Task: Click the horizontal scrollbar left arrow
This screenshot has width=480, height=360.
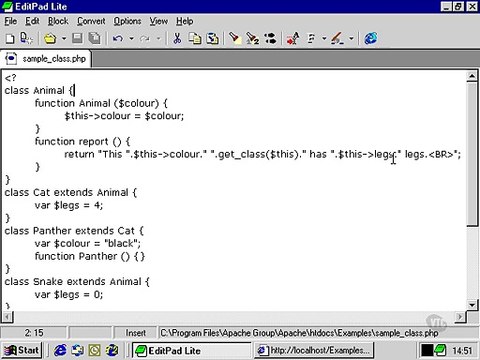Action: coord(8,316)
